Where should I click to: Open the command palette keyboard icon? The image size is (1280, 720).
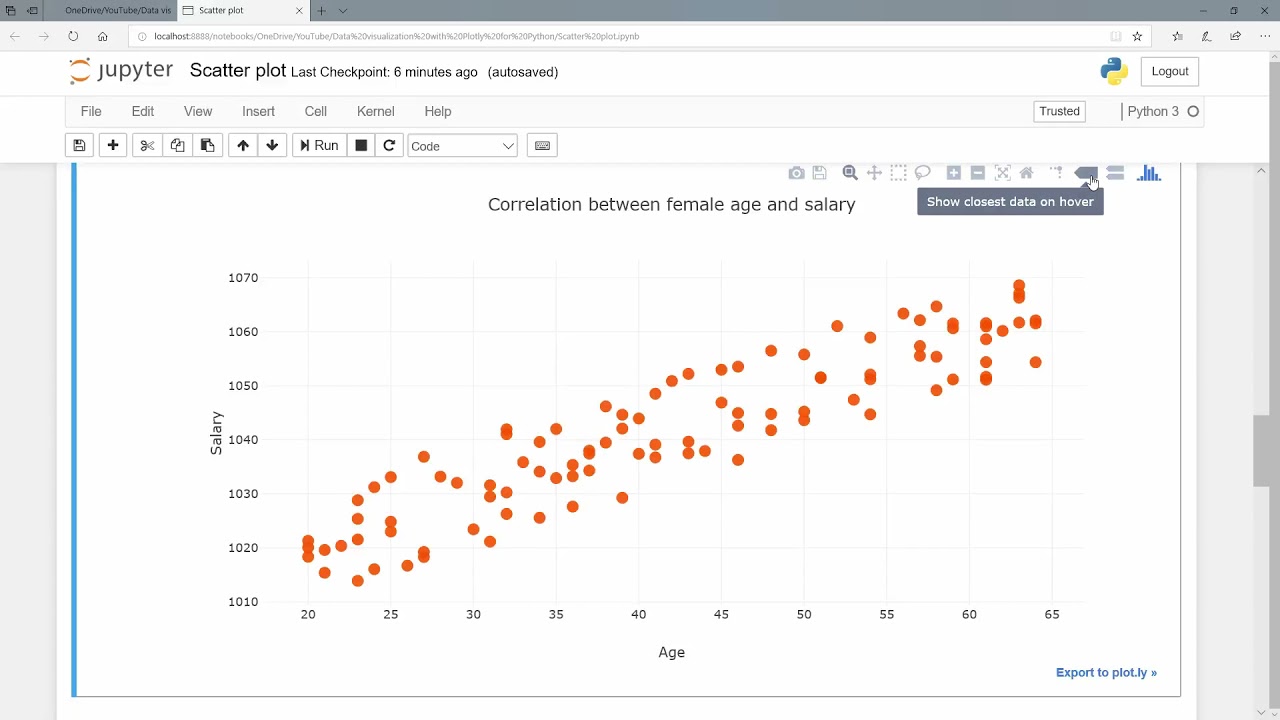click(542, 146)
